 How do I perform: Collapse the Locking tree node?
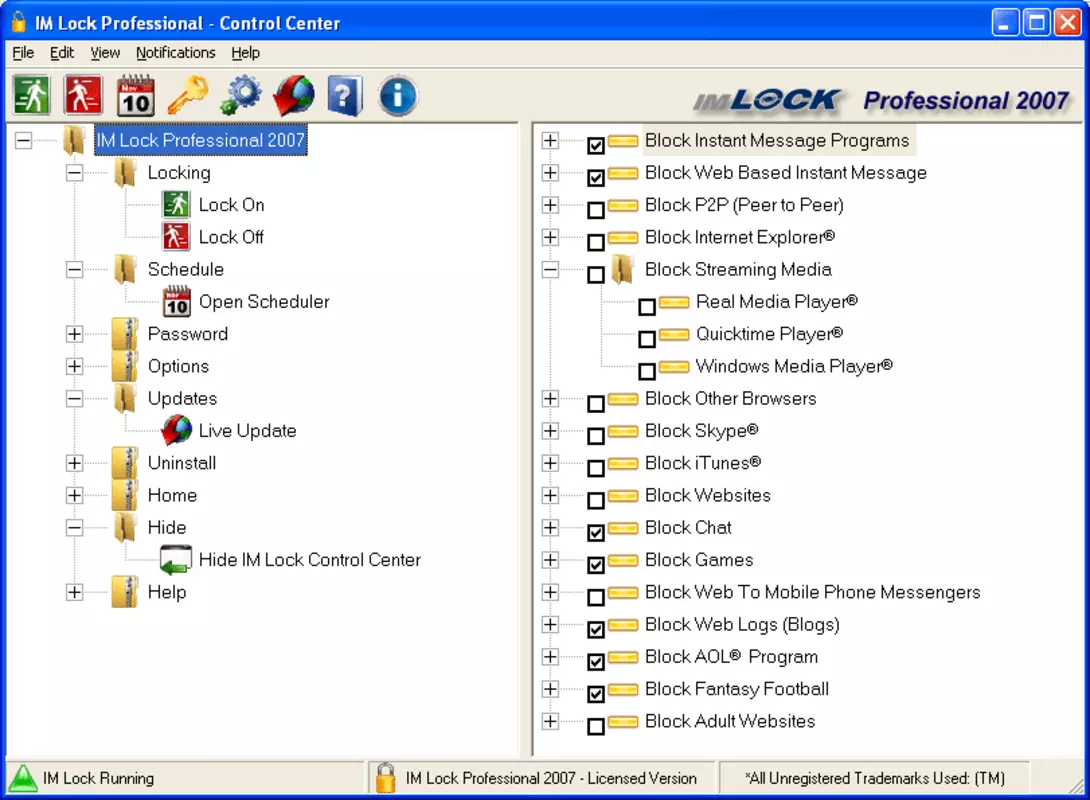point(74,172)
